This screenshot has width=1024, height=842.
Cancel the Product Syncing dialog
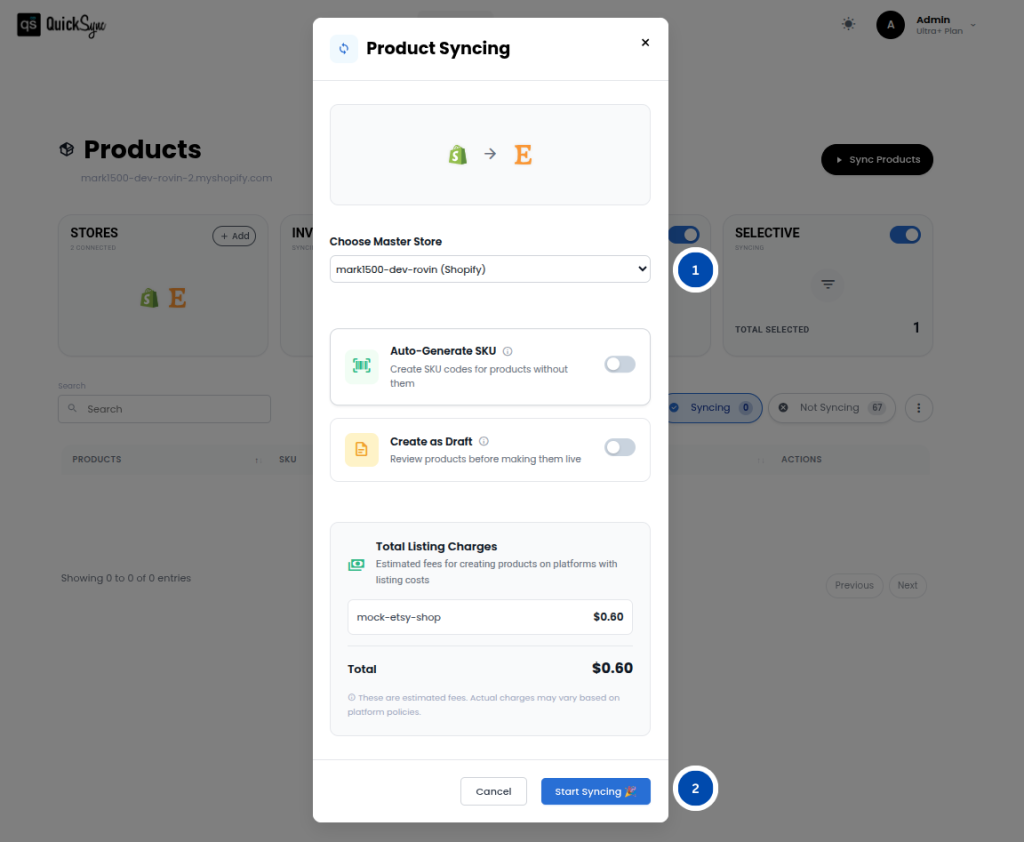click(x=493, y=790)
